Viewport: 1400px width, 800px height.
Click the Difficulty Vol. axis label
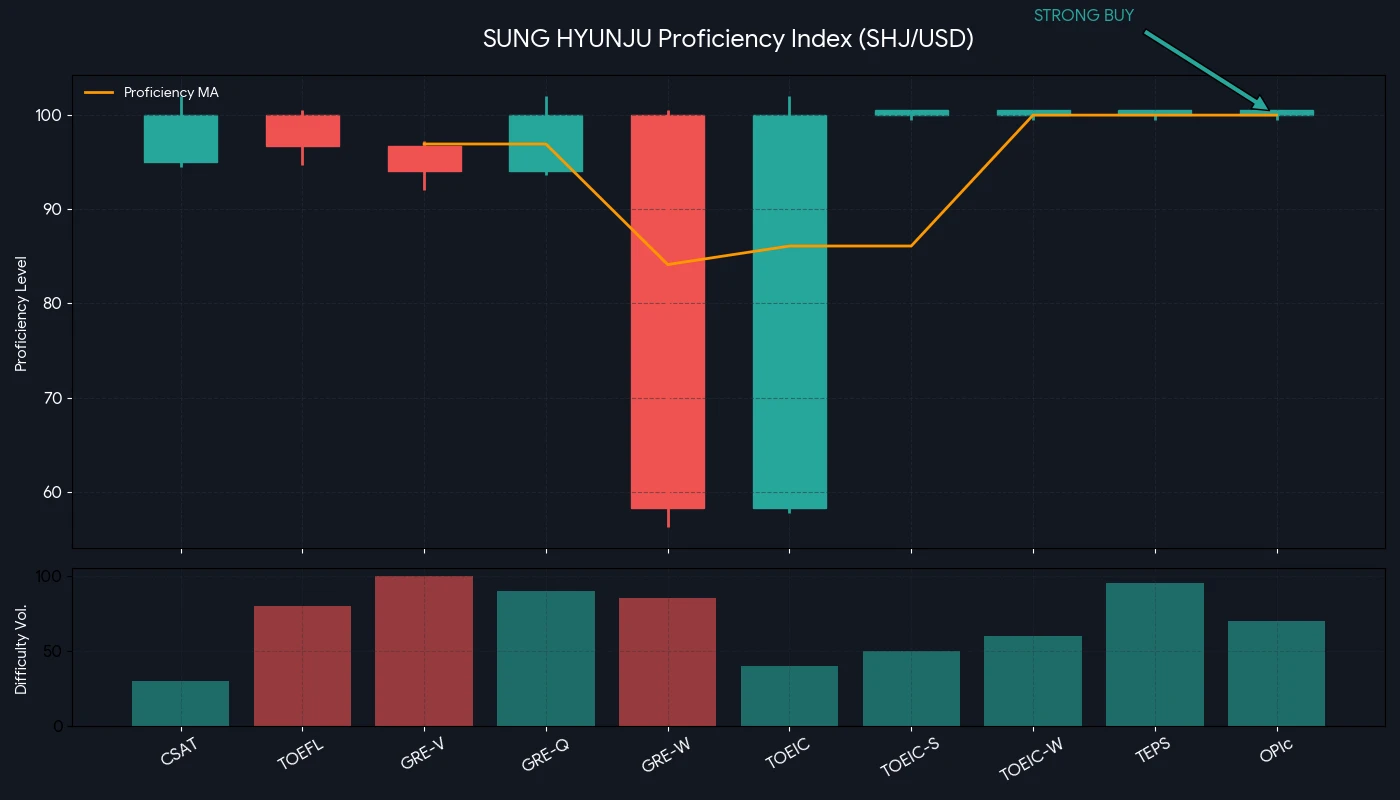click(x=21, y=648)
